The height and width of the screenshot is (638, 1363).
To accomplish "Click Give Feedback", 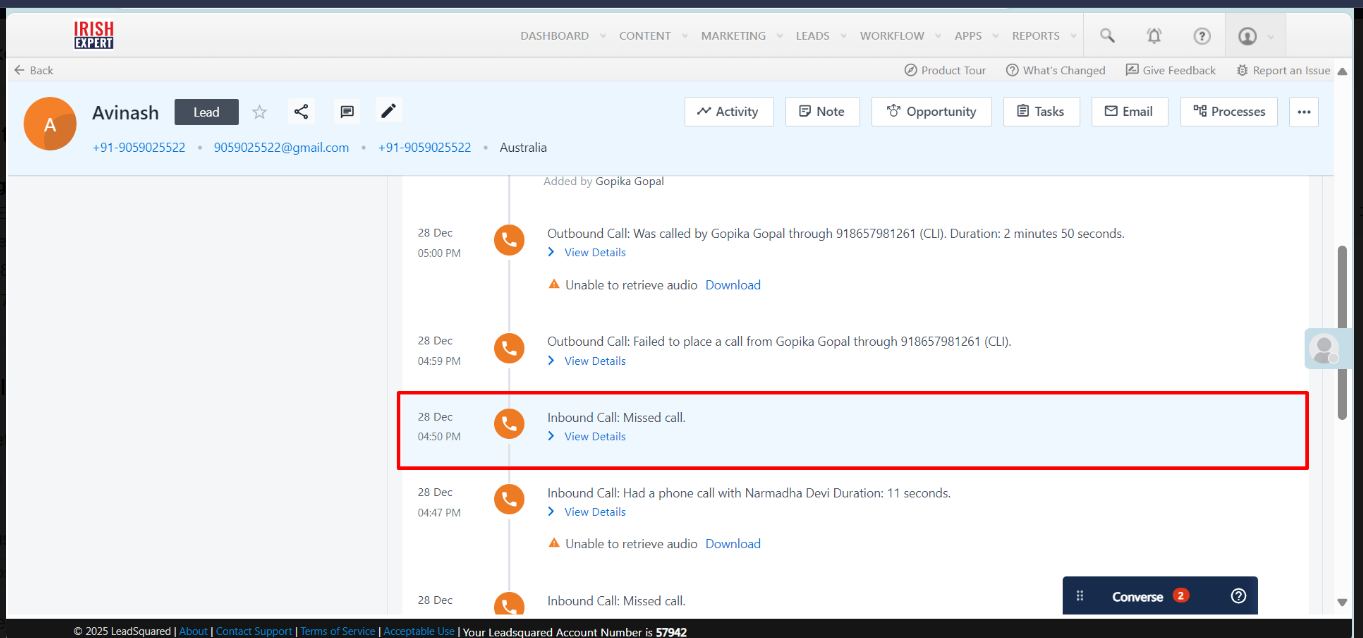I will [x=1170, y=70].
